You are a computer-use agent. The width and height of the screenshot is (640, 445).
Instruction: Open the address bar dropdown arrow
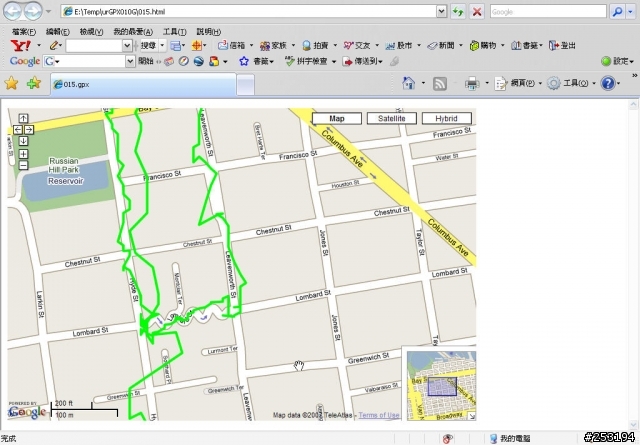(x=441, y=11)
